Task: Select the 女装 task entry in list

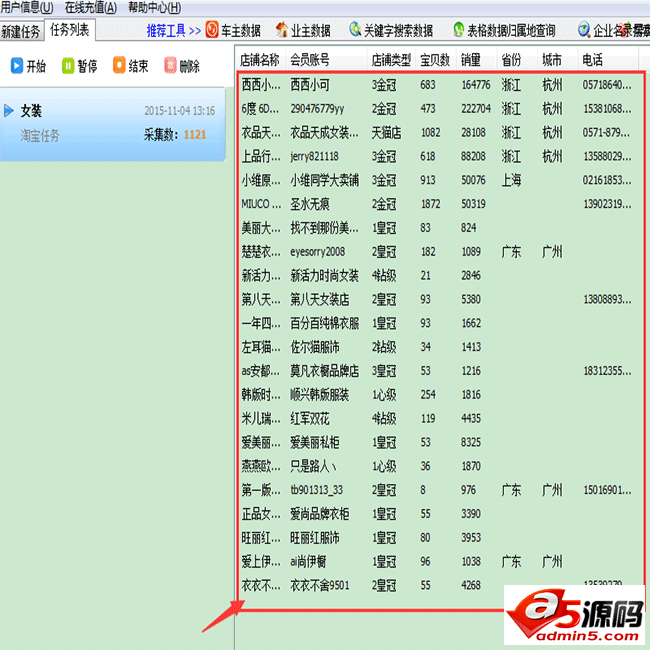Action: 113,124
